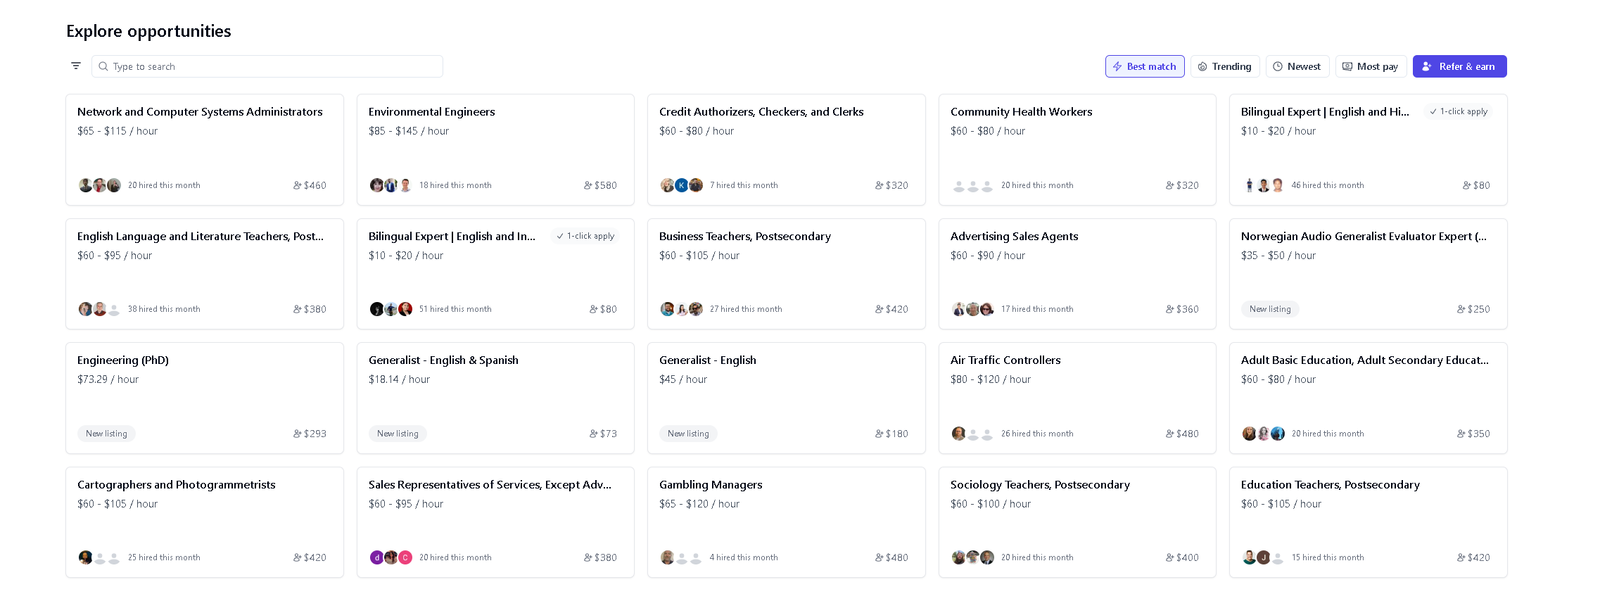Select the Best match sort option
Viewport: 1600px width, 609px height.
coord(1144,67)
